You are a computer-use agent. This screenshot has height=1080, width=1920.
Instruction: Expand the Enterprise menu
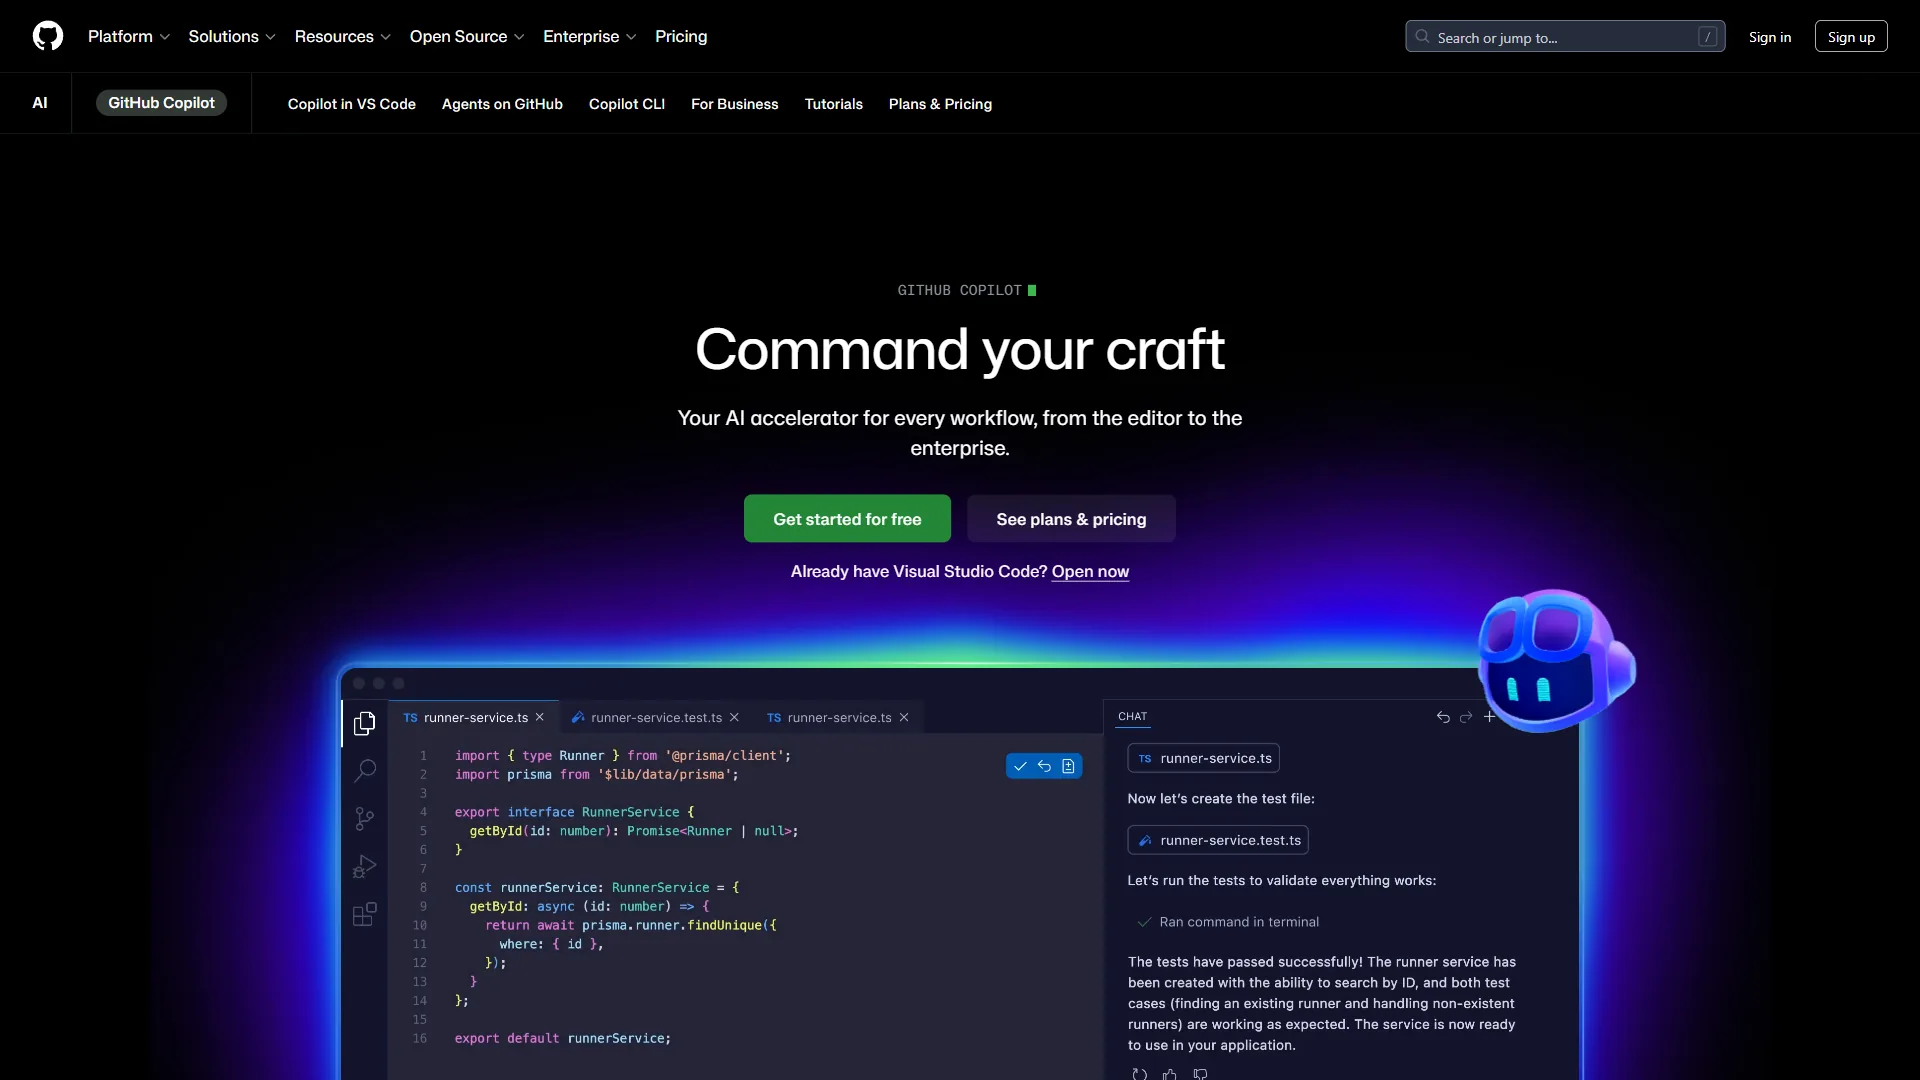pyautogui.click(x=590, y=37)
